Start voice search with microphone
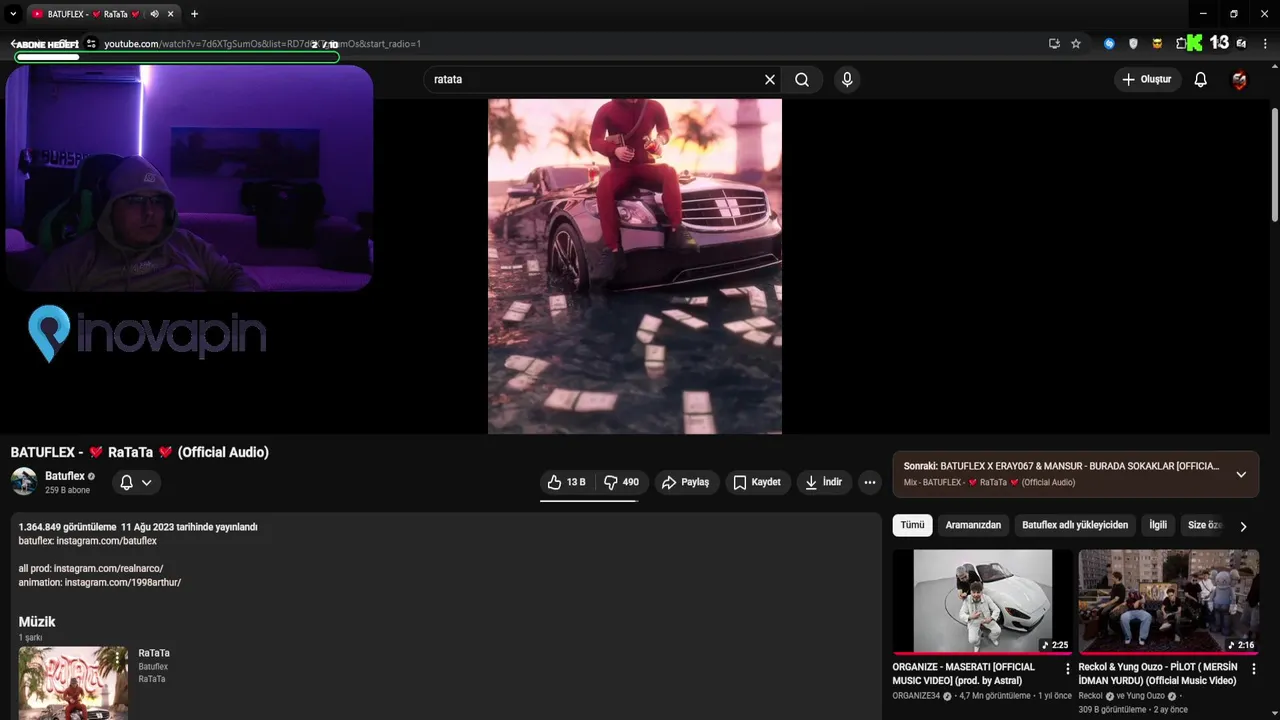Viewport: 1280px width, 720px height. pos(847,80)
